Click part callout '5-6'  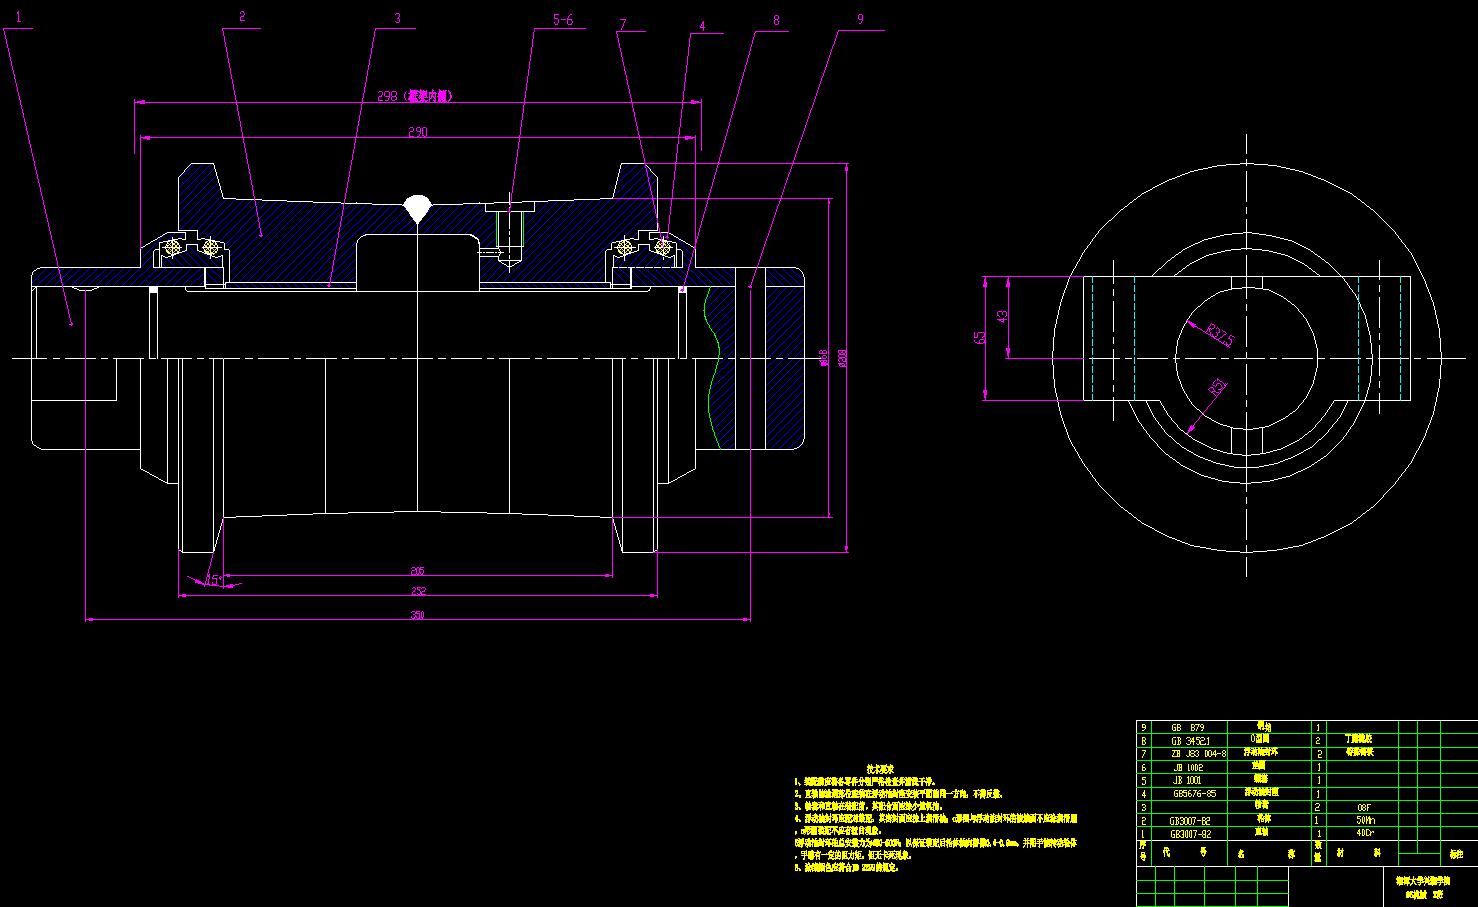tap(563, 20)
